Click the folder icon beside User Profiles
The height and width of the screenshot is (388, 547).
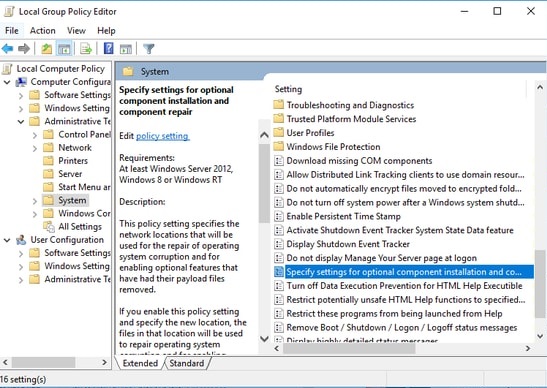pos(278,133)
